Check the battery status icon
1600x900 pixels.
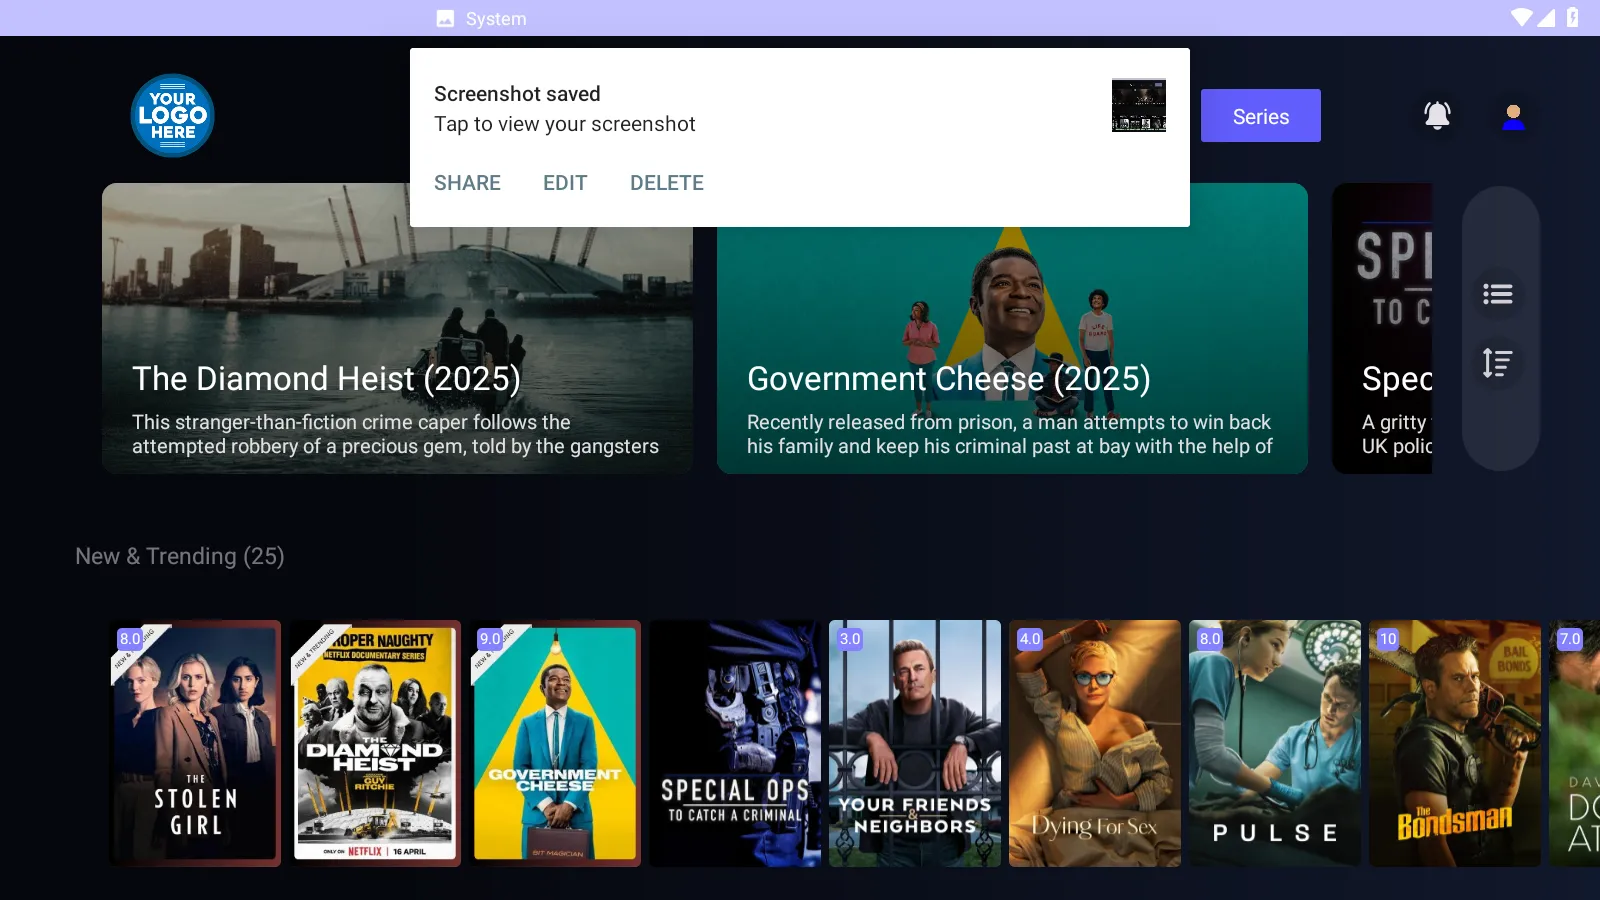(x=1572, y=17)
